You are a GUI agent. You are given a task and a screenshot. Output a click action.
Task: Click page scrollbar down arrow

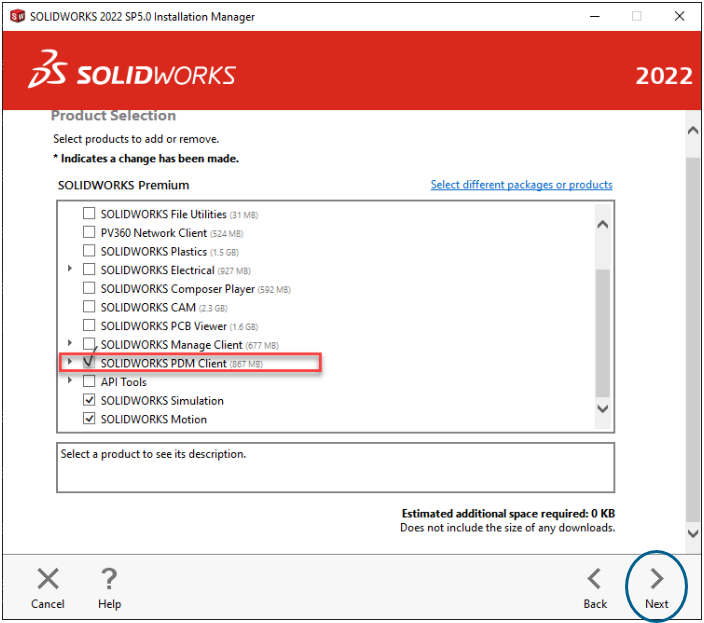tap(693, 534)
